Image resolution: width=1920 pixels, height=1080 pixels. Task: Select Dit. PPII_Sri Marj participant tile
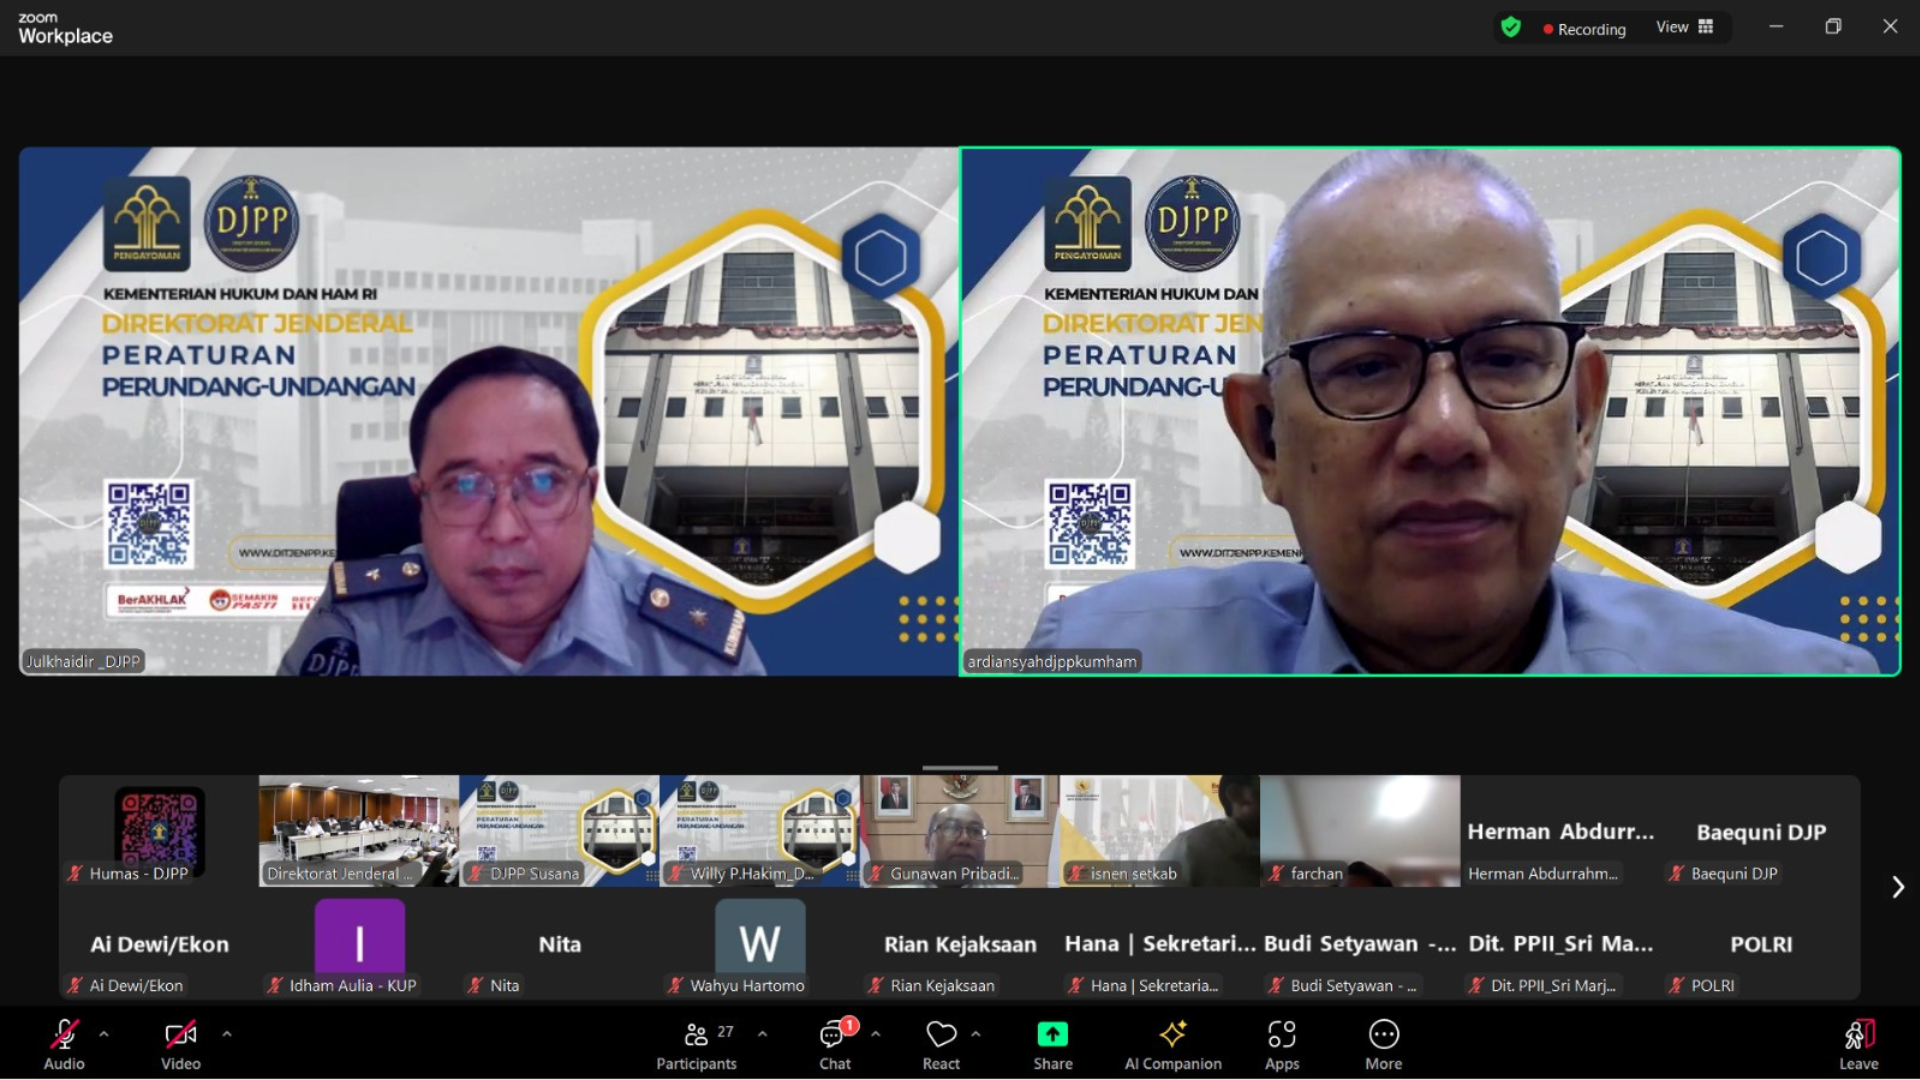(x=1560, y=944)
